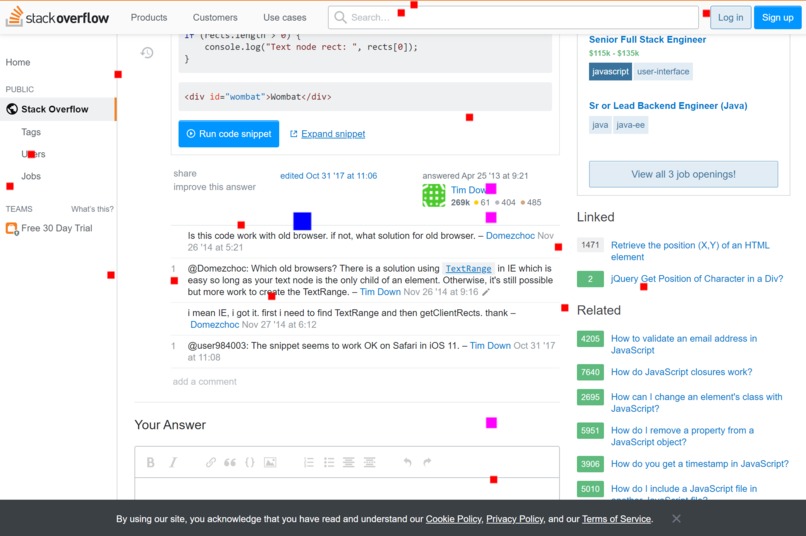806x536 pixels.
Task: Open the TextRange code link in the comment
Action: click(468, 268)
